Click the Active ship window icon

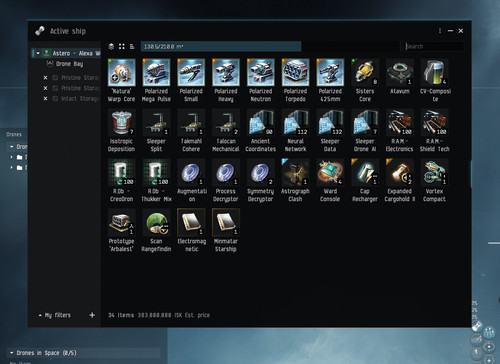(40, 31)
